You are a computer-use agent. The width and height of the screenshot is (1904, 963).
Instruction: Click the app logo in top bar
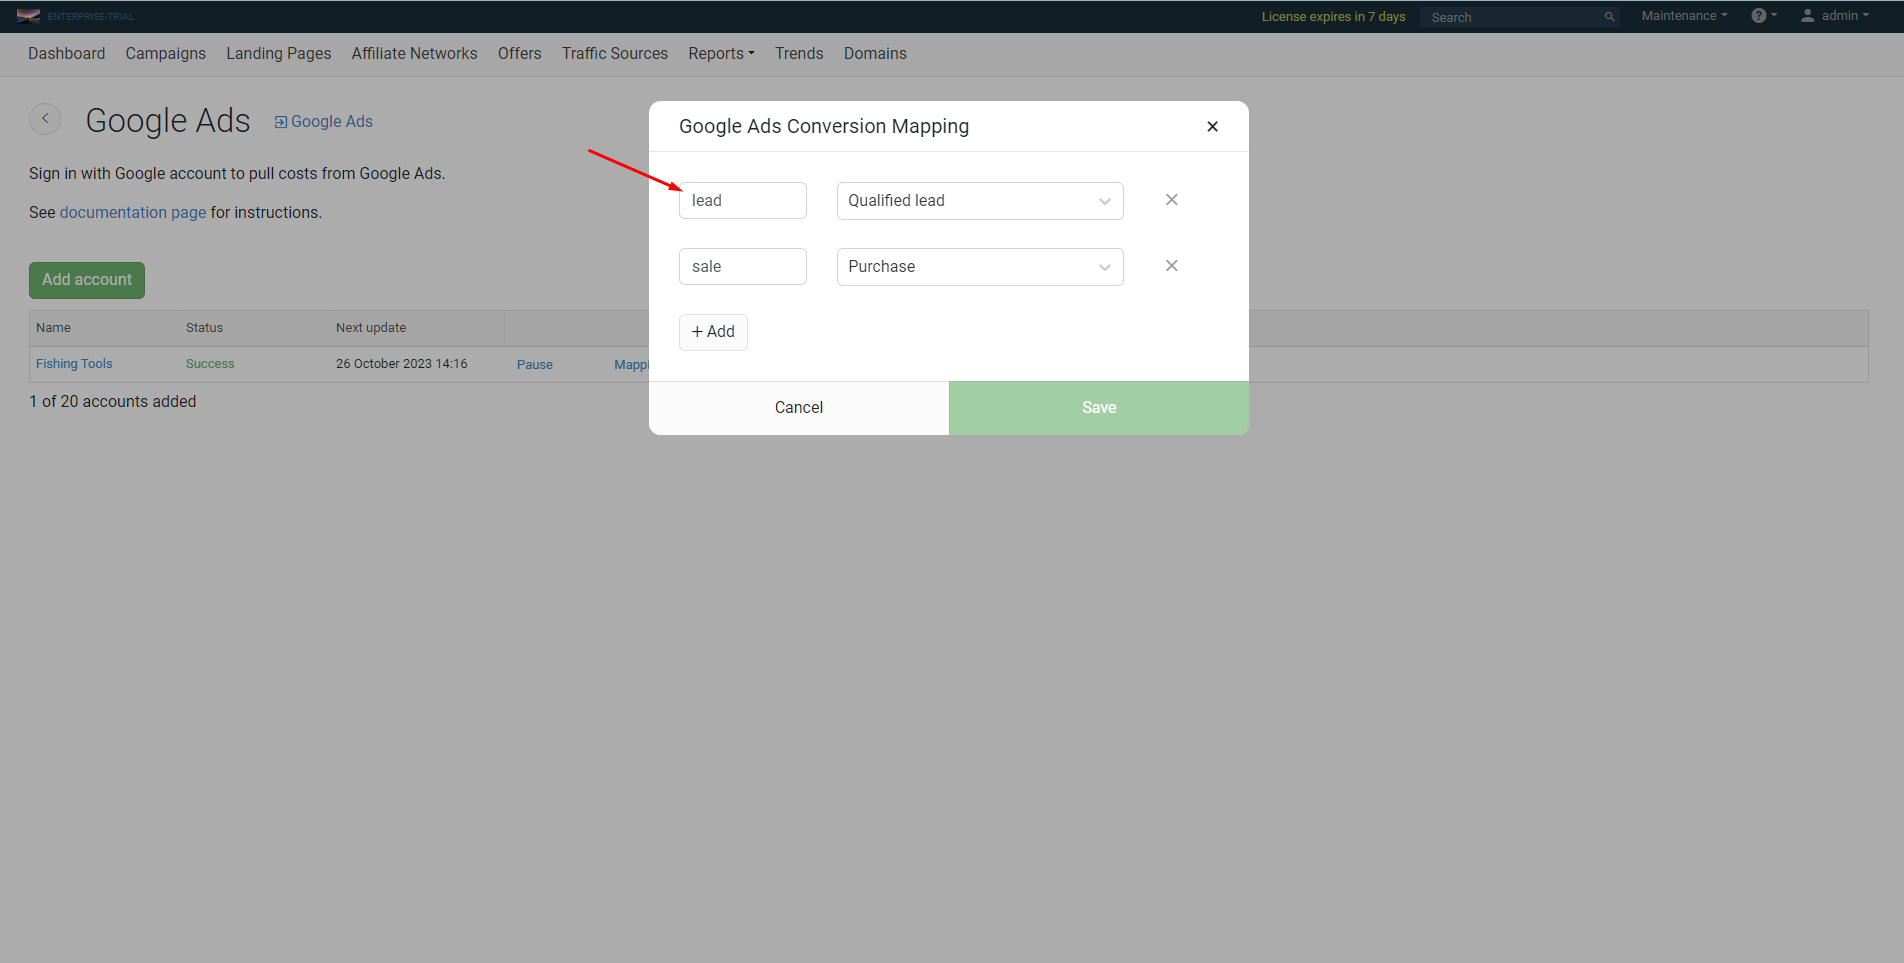28,16
